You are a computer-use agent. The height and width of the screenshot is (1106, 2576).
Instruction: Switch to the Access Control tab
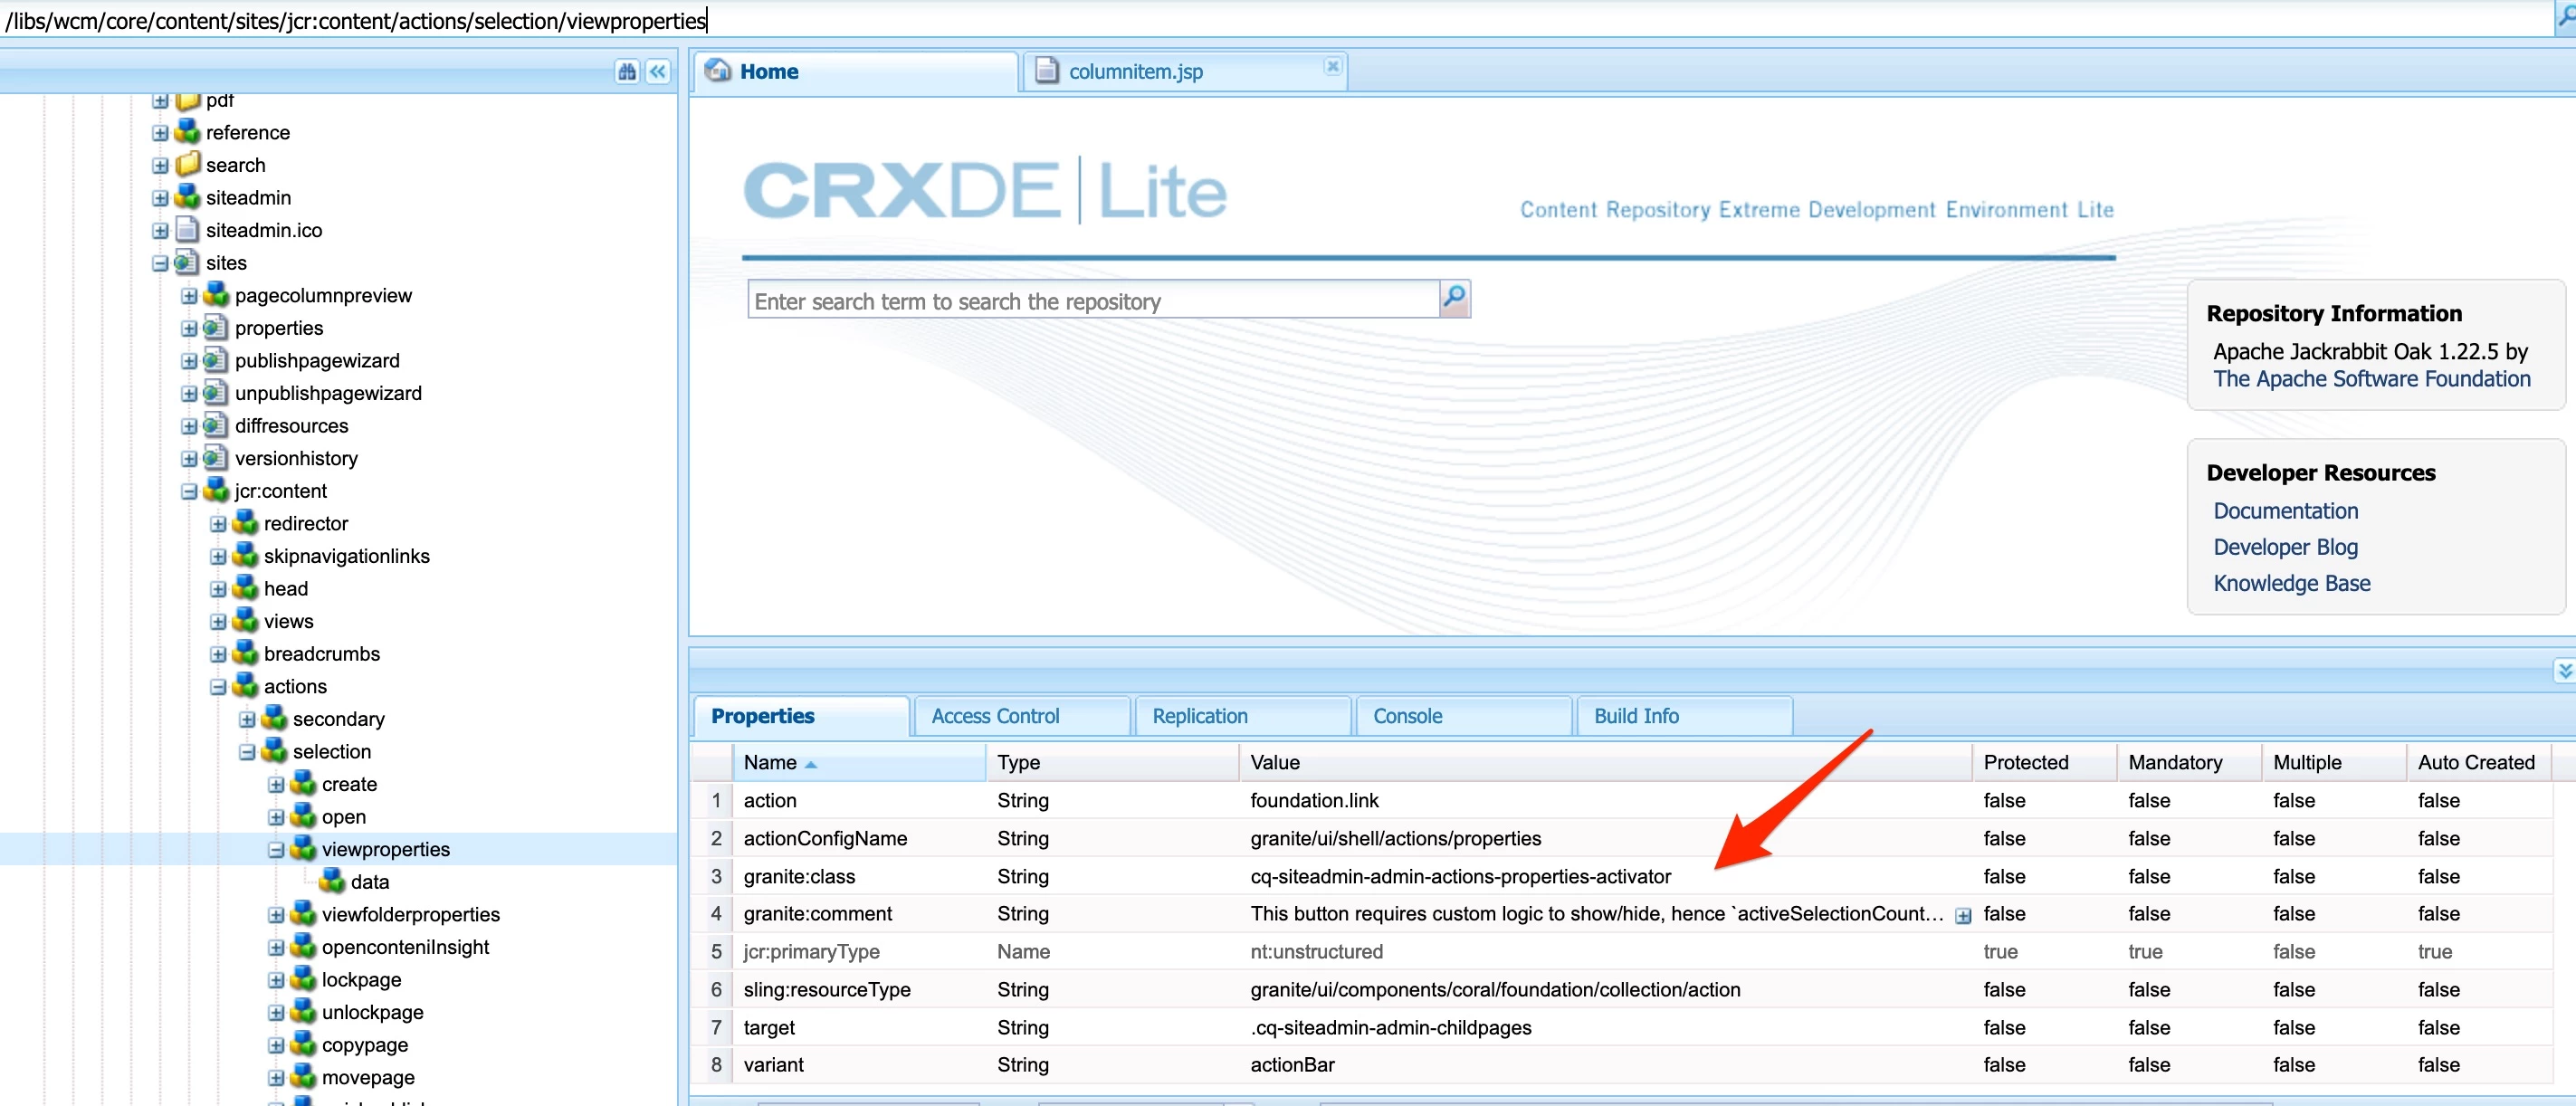point(995,716)
